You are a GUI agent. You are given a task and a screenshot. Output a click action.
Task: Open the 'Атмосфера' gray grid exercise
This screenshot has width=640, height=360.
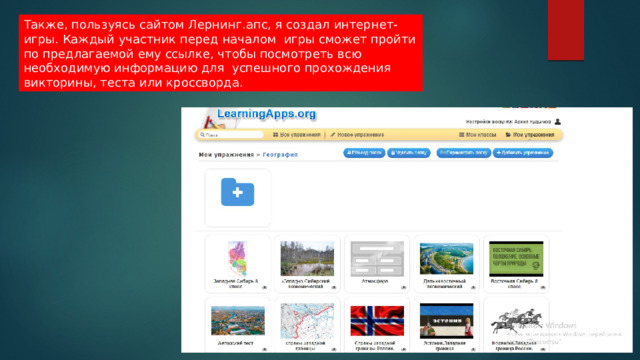tap(377, 258)
